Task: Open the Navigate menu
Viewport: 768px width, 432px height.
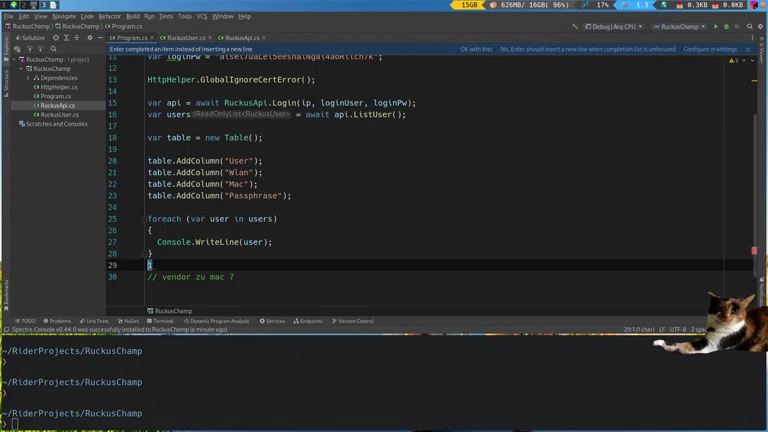Action: 64,16
